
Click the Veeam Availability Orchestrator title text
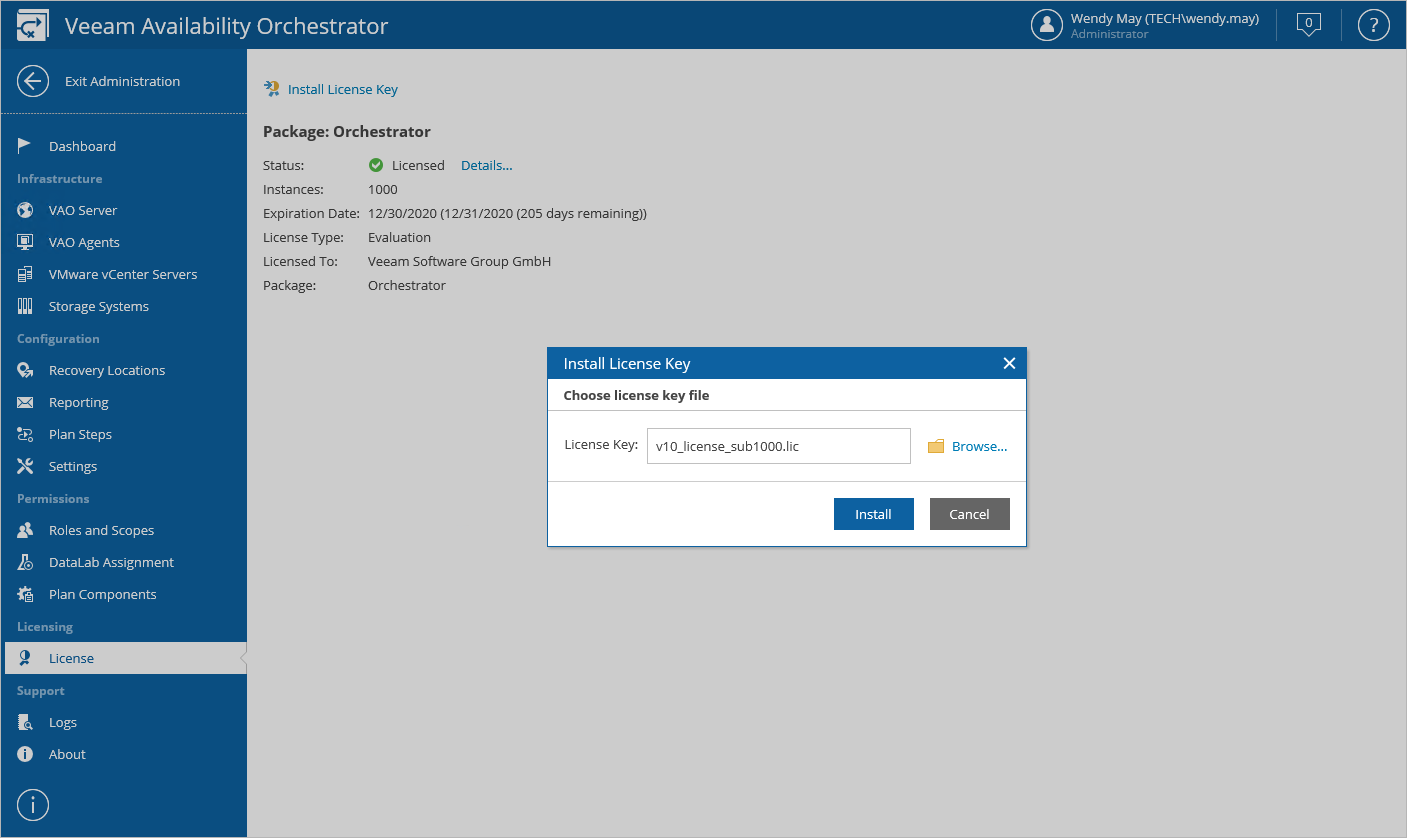[x=226, y=26]
